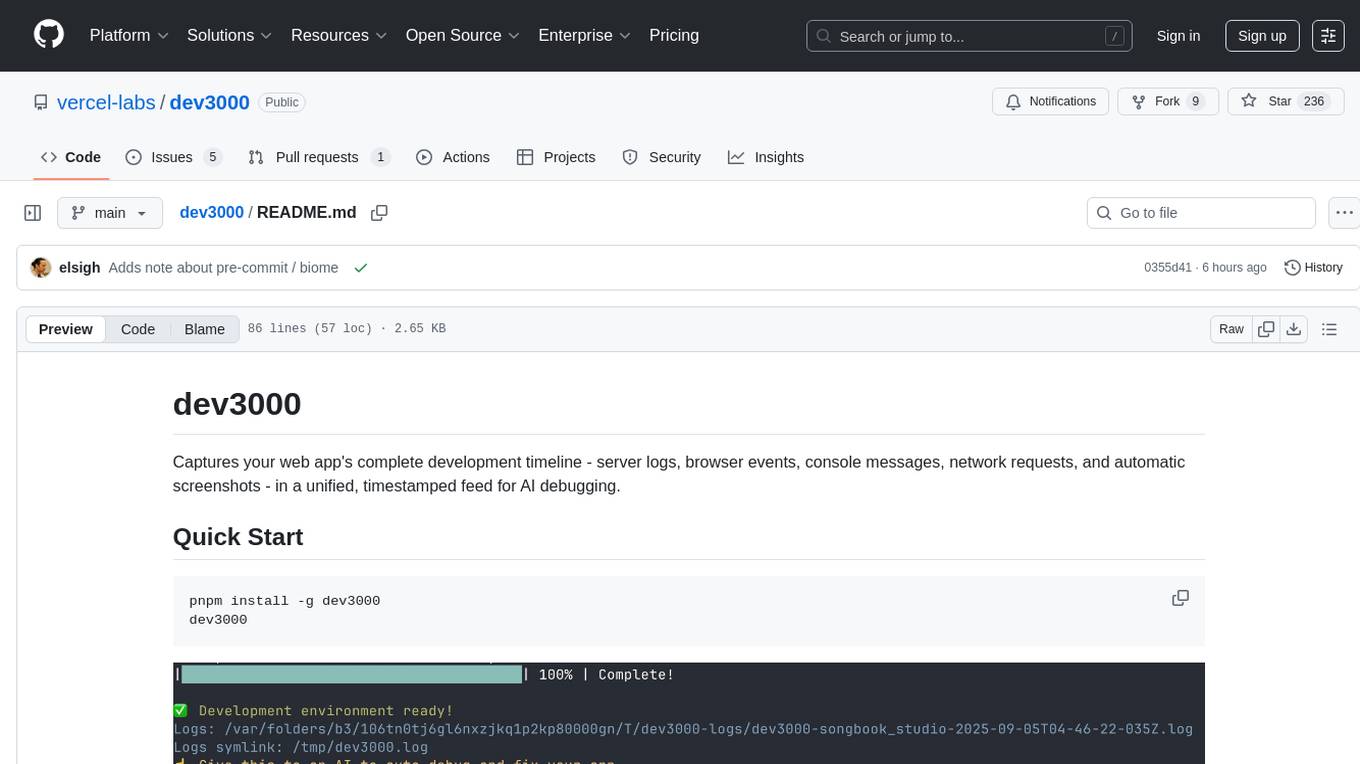Collapse the file tree side panel
The height and width of the screenshot is (764, 1360).
coord(33,213)
